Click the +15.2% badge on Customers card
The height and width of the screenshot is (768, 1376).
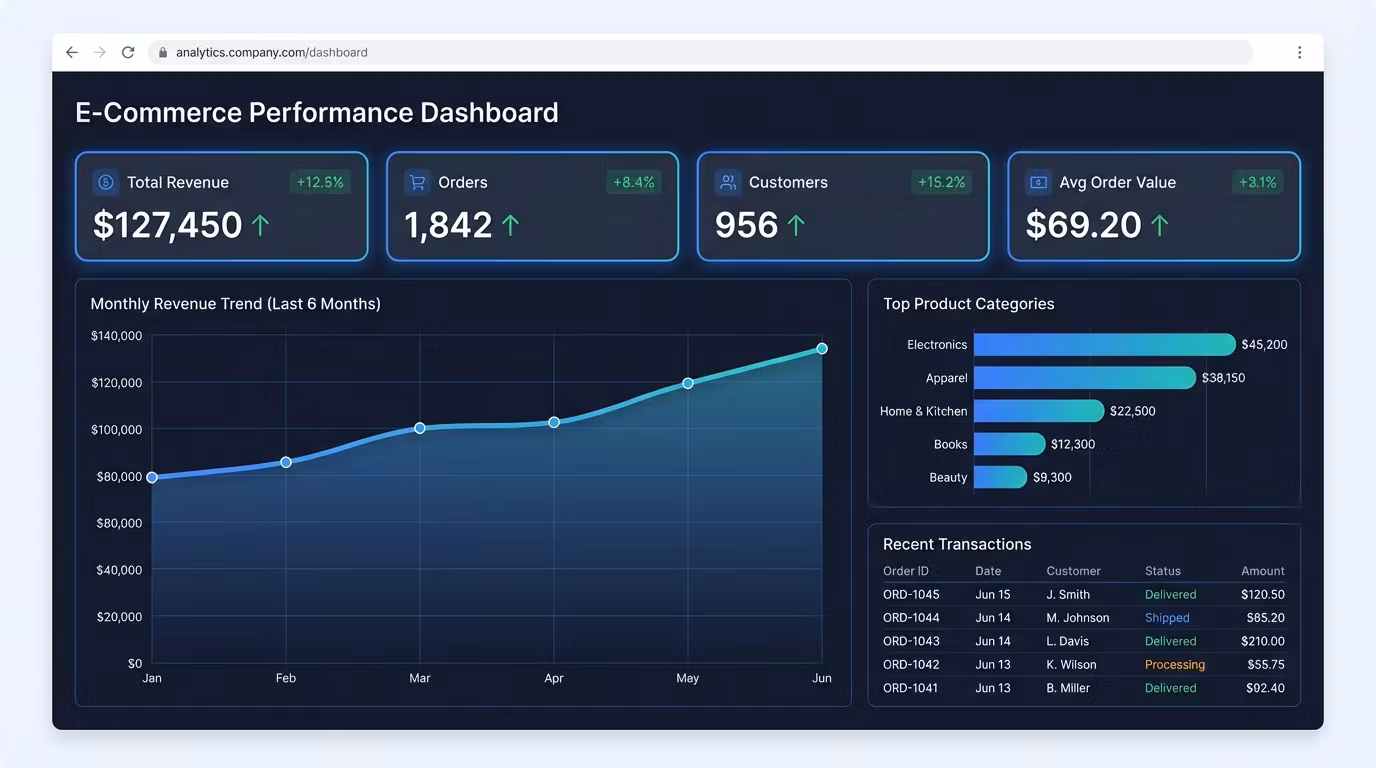pyautogui.click(x=941, y=182)
